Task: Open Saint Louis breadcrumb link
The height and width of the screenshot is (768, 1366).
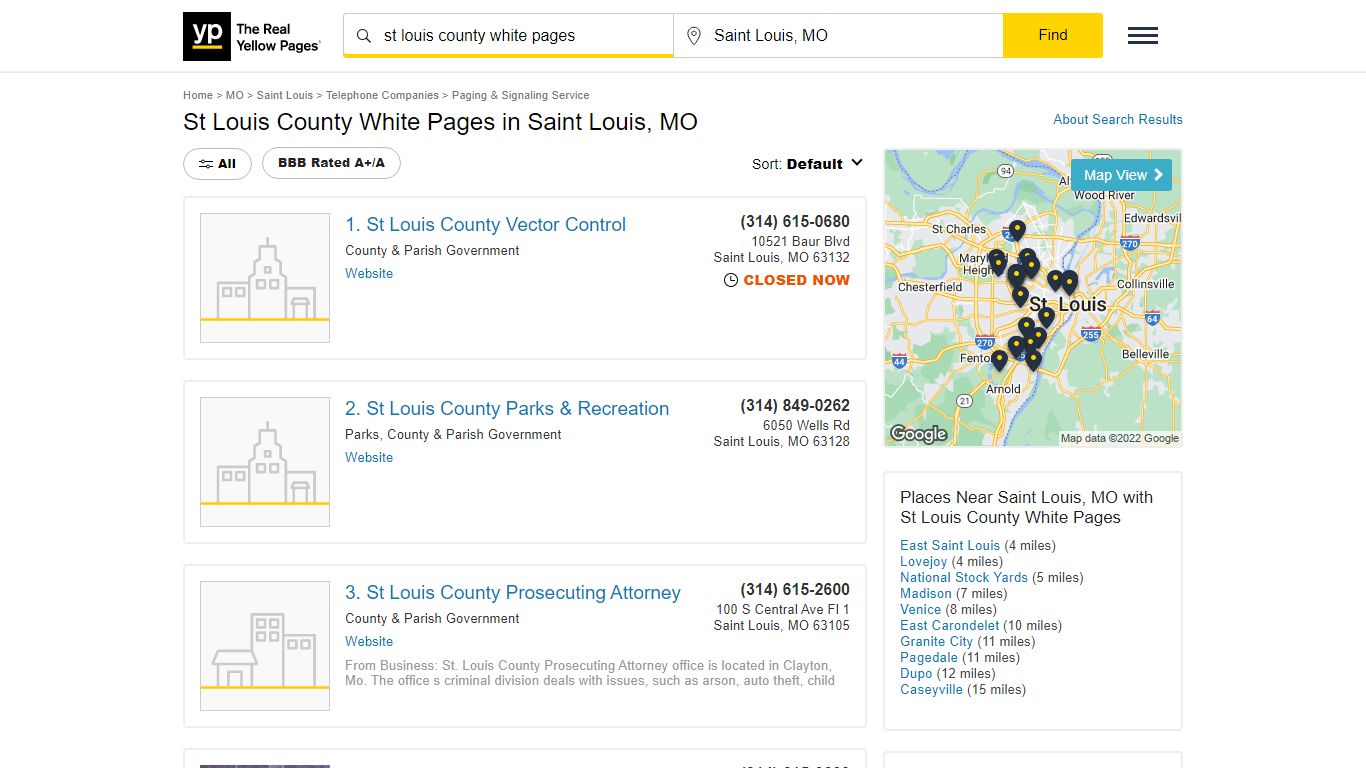Action: (x=285, y=95)
